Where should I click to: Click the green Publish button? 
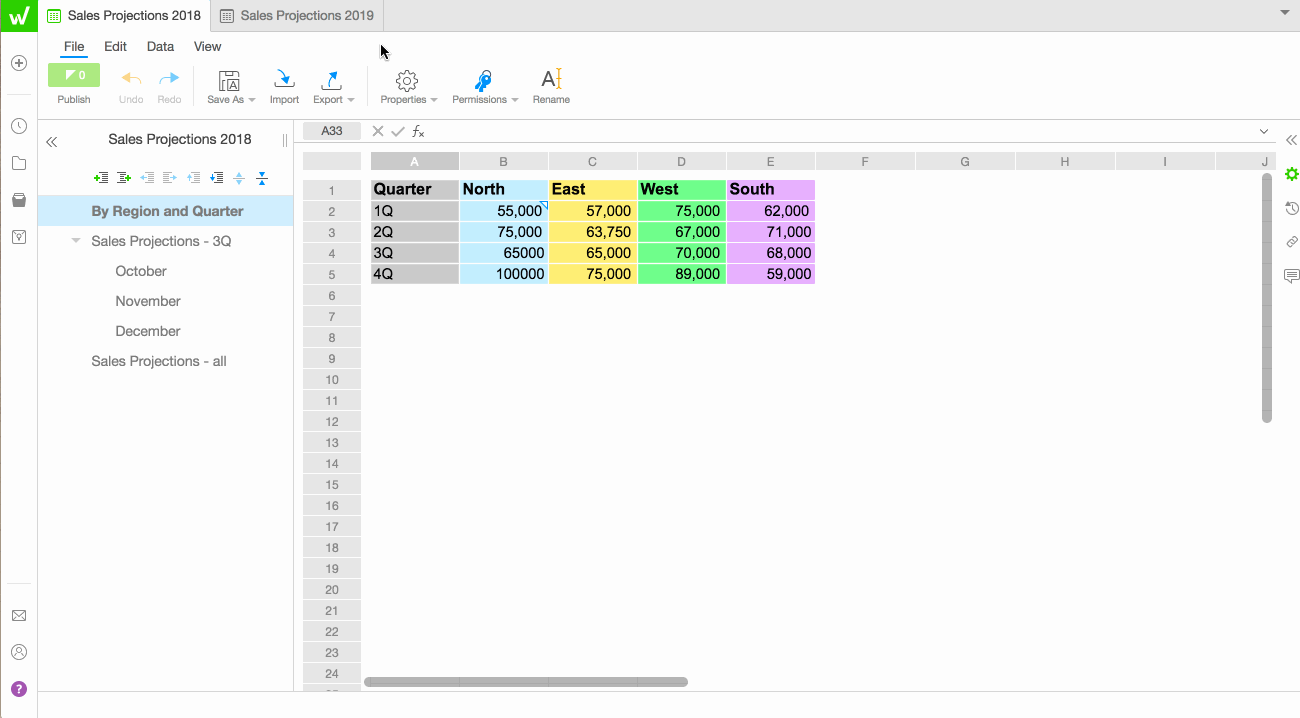[x=74, y=76]
